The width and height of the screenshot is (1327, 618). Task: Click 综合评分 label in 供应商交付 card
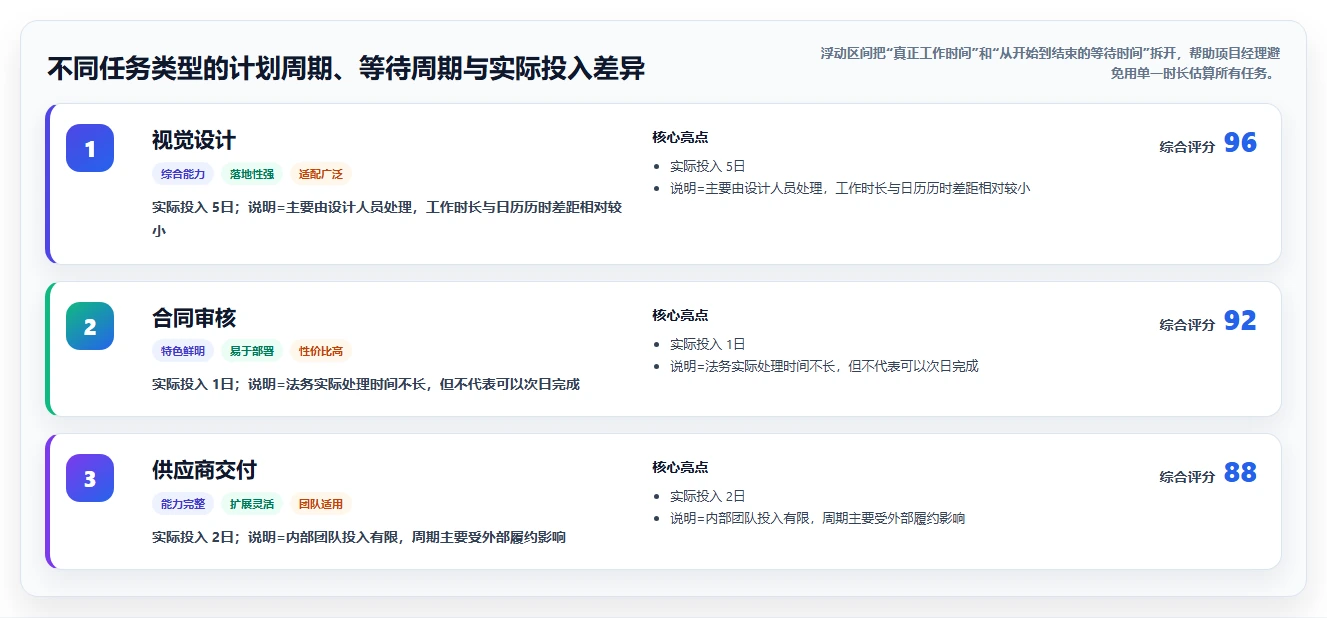[1187, 476]
